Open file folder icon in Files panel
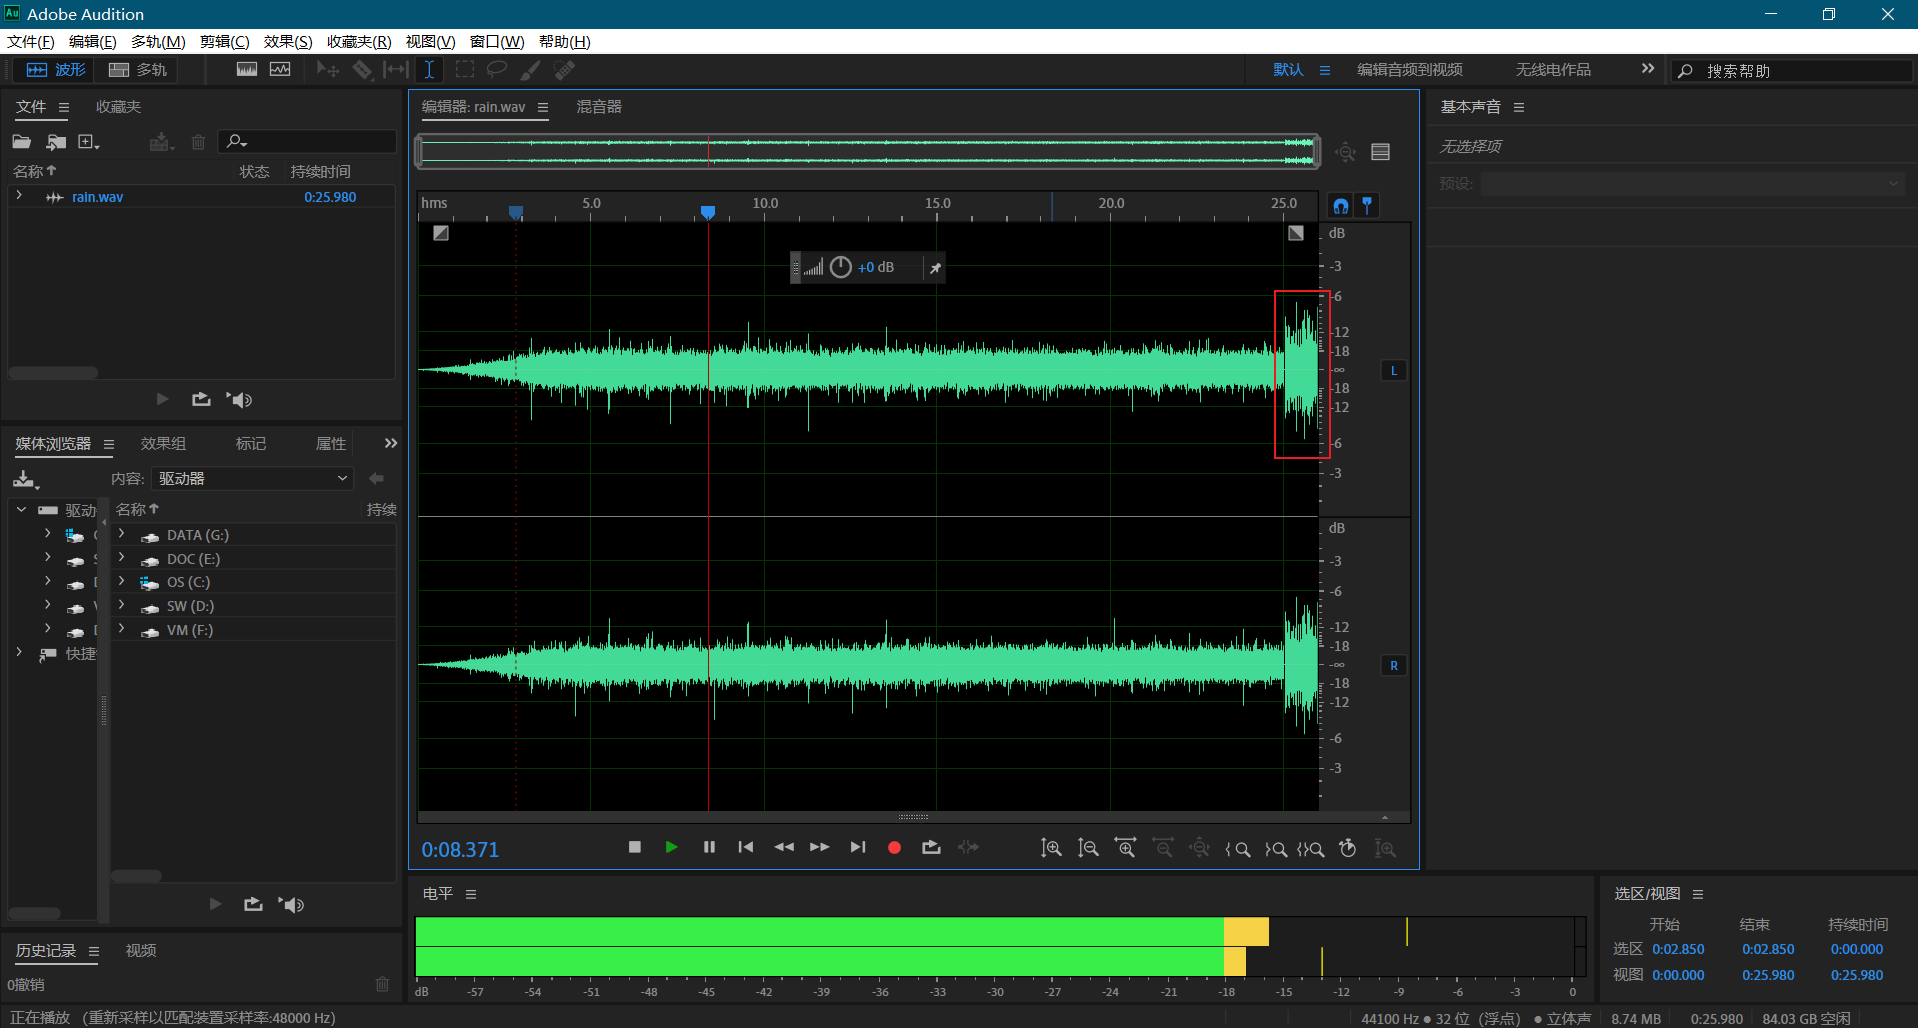1918x1028 pixels. tap(21, 142)
